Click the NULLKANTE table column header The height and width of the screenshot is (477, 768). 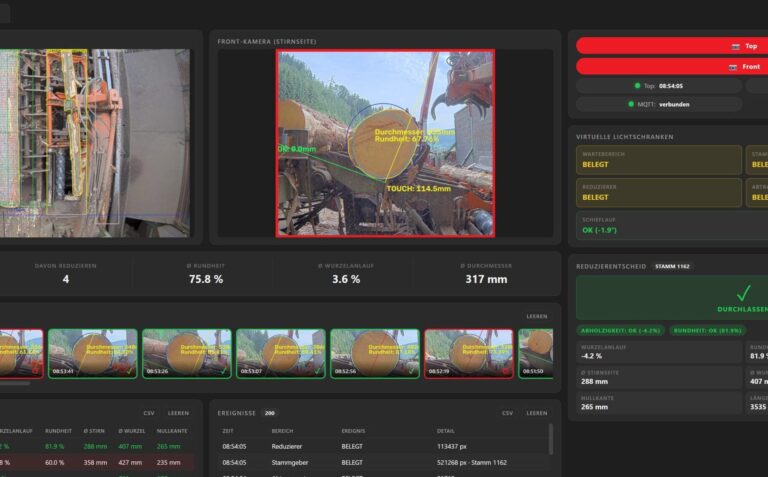[x=172, y=431]
